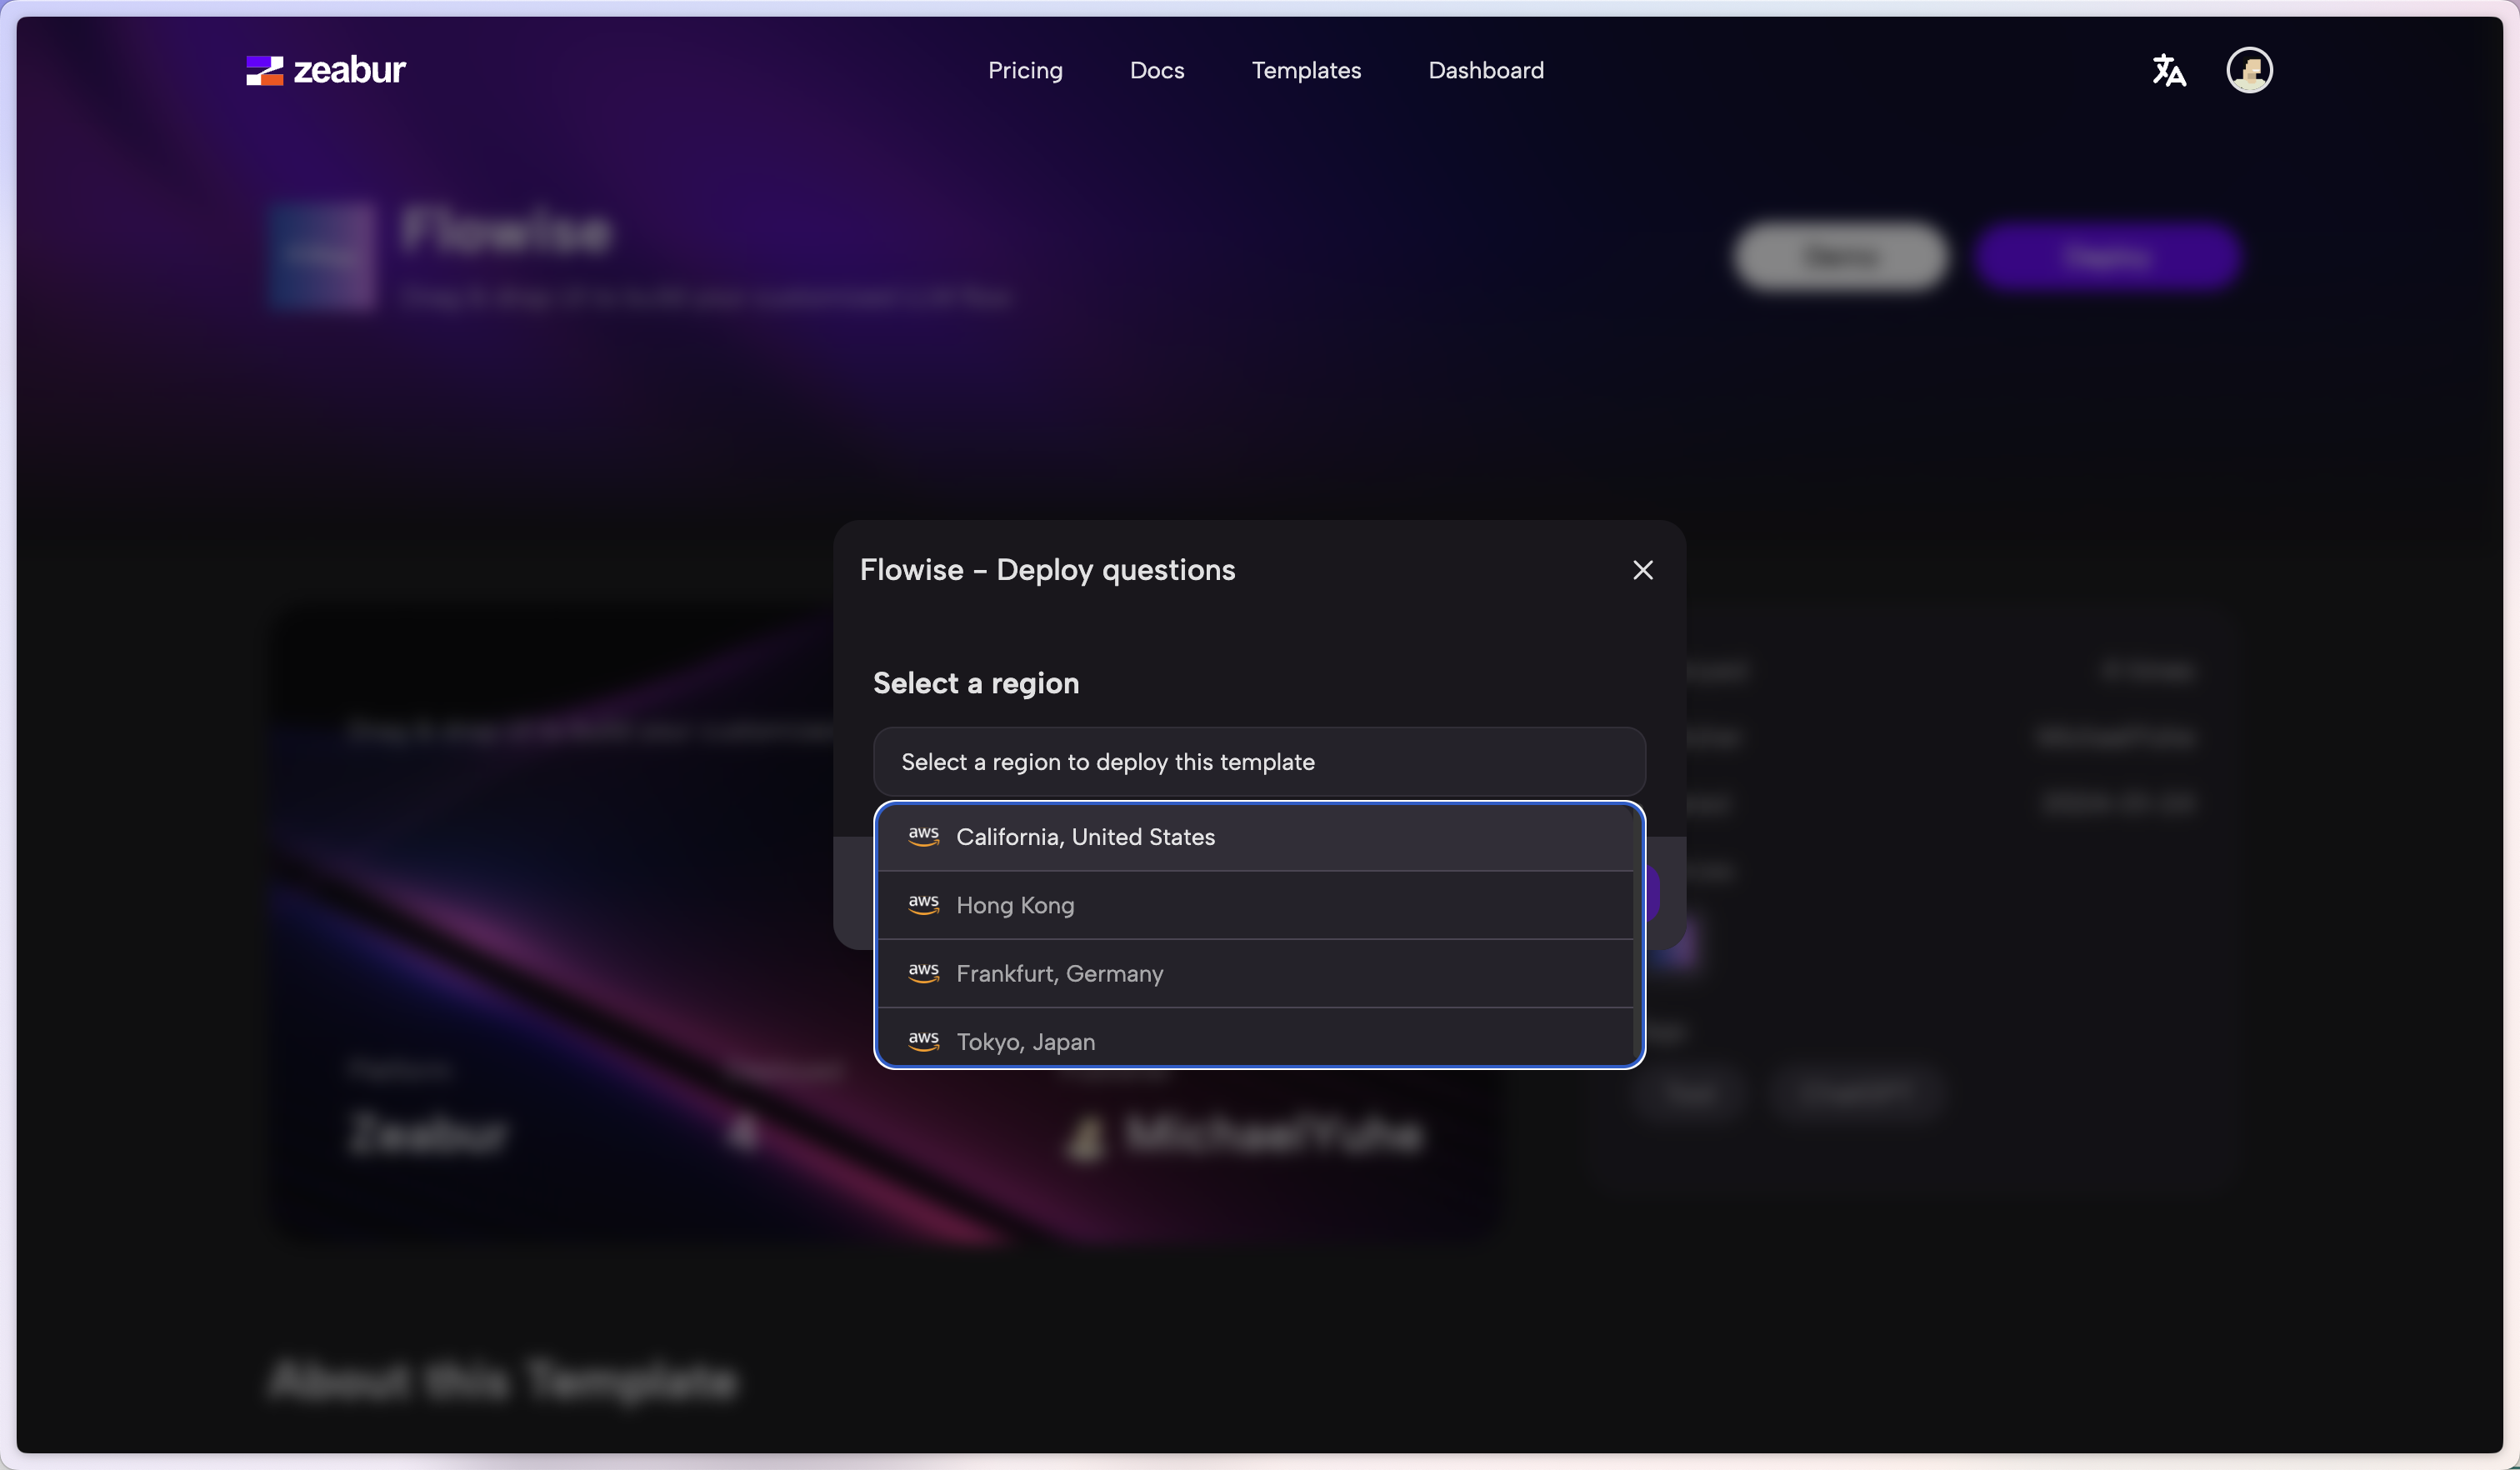Select California, United States region
The image size is (2520, 1470).
tap(1085, 837)
